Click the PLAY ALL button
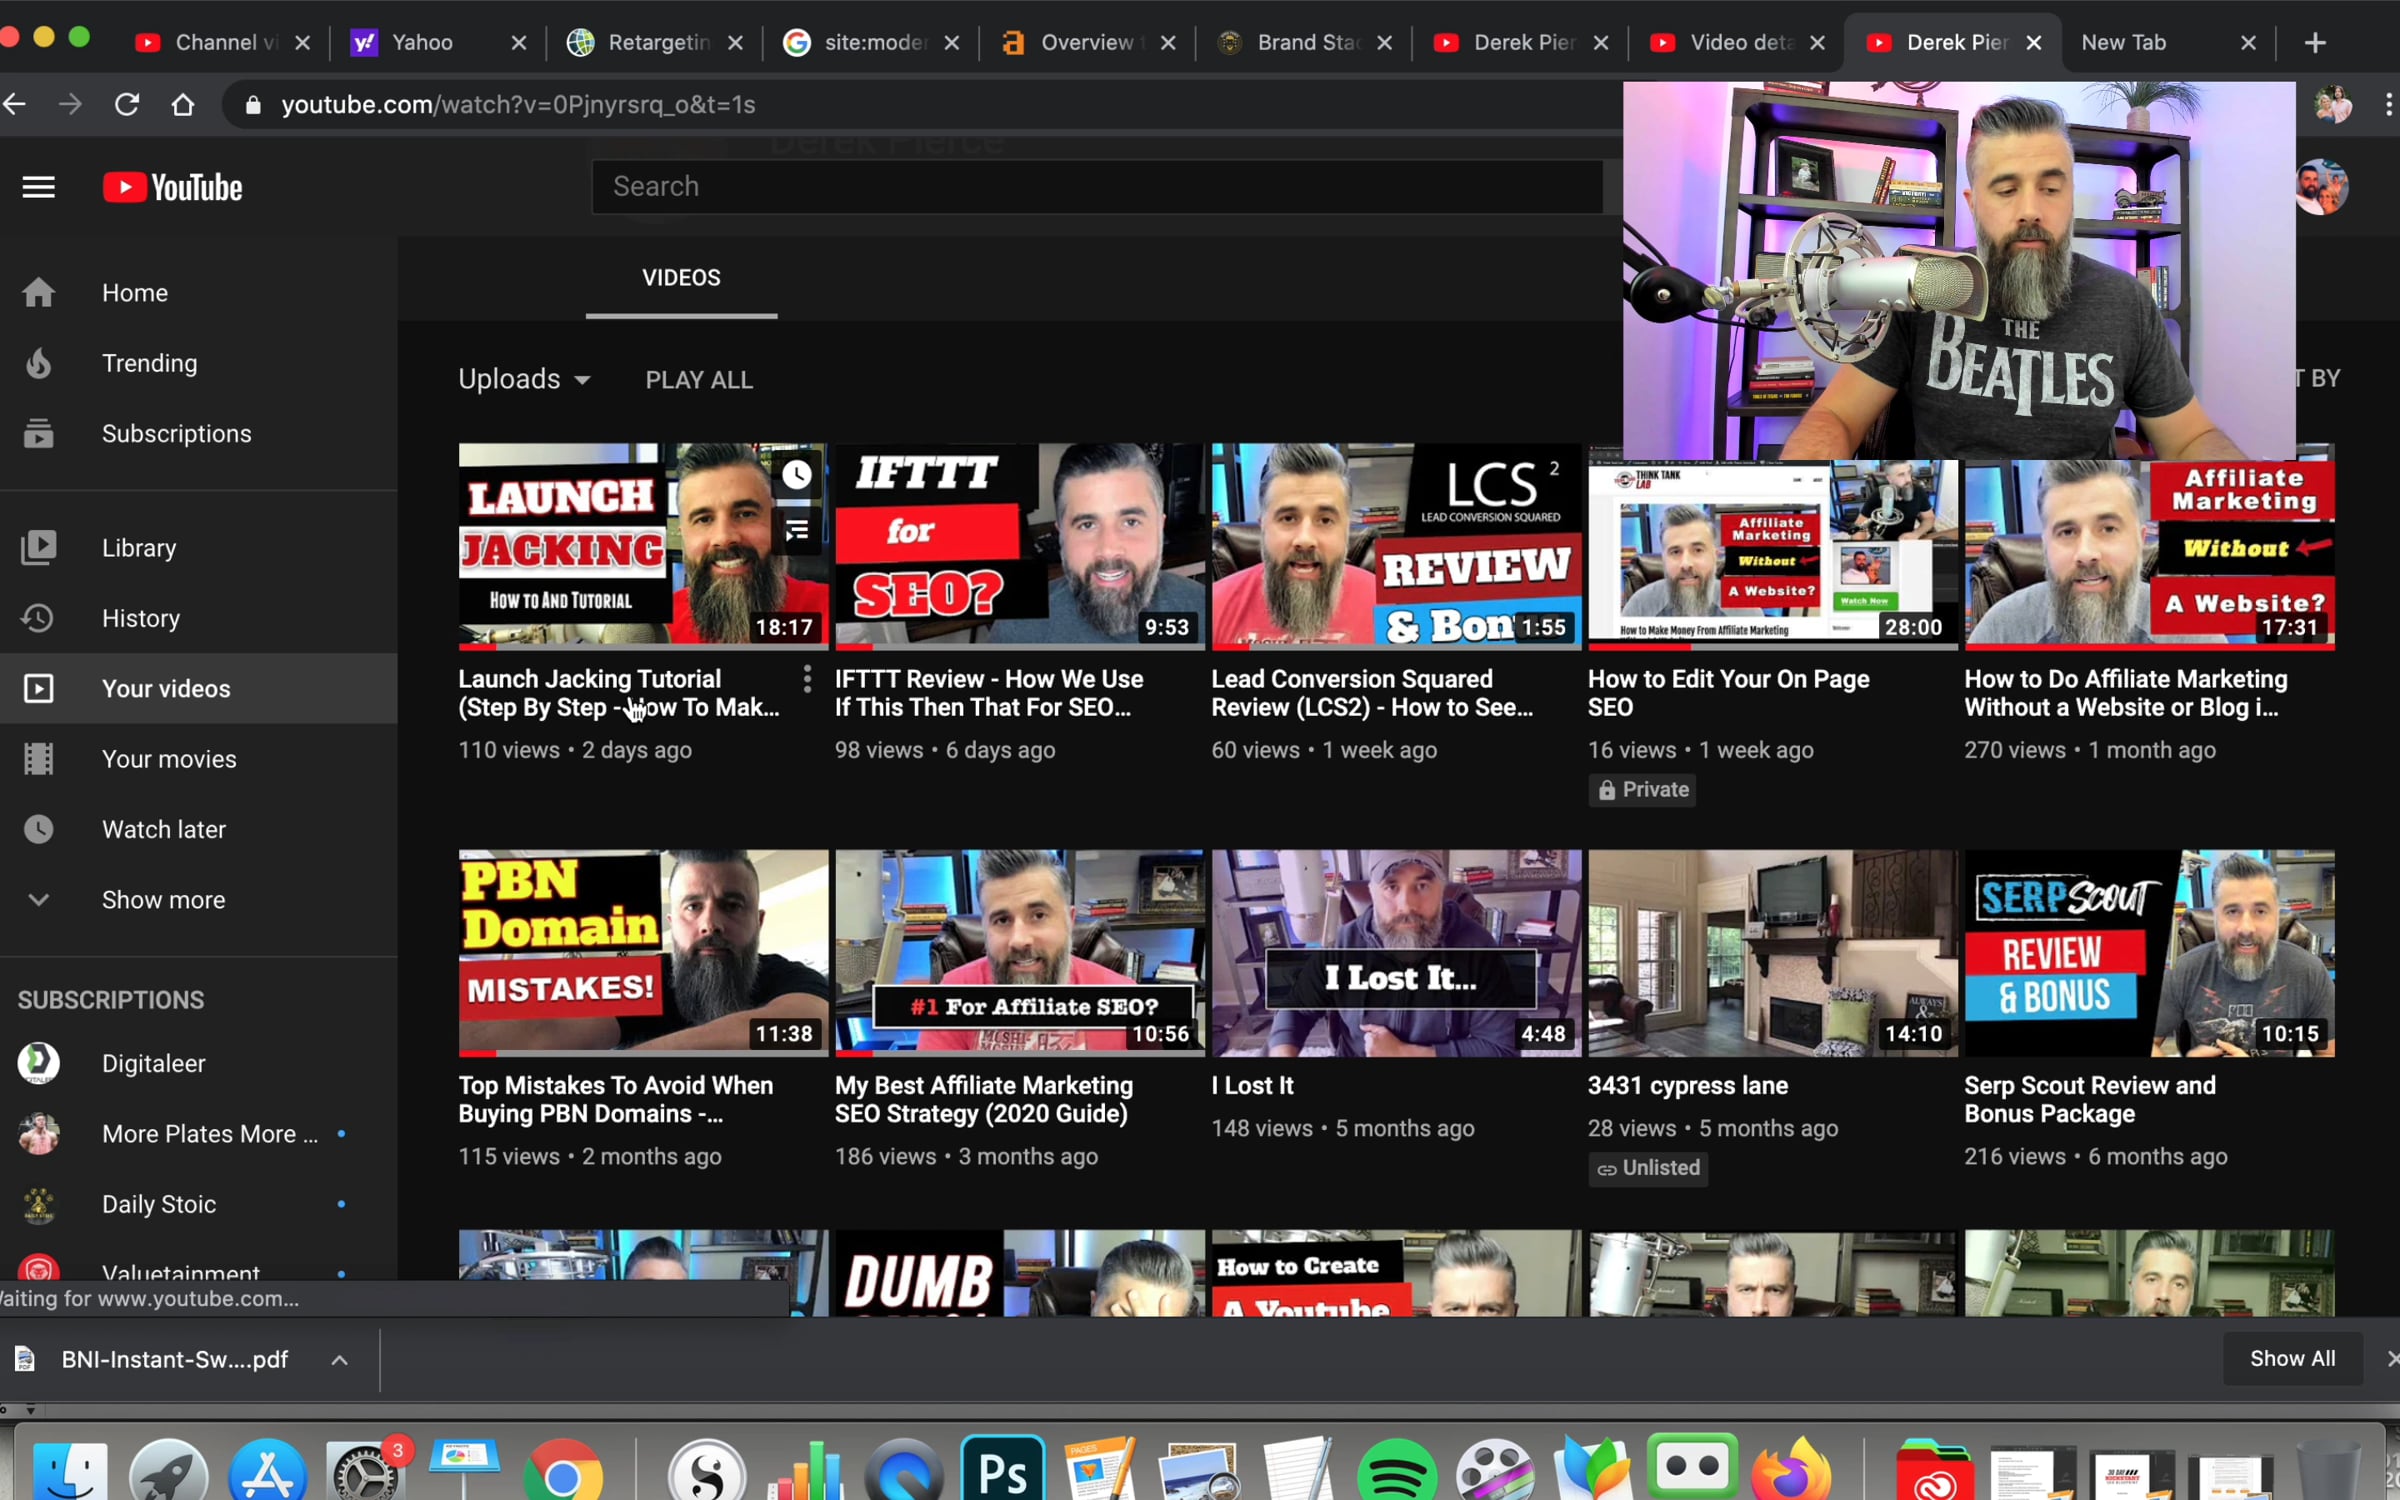 click(699, 380)
